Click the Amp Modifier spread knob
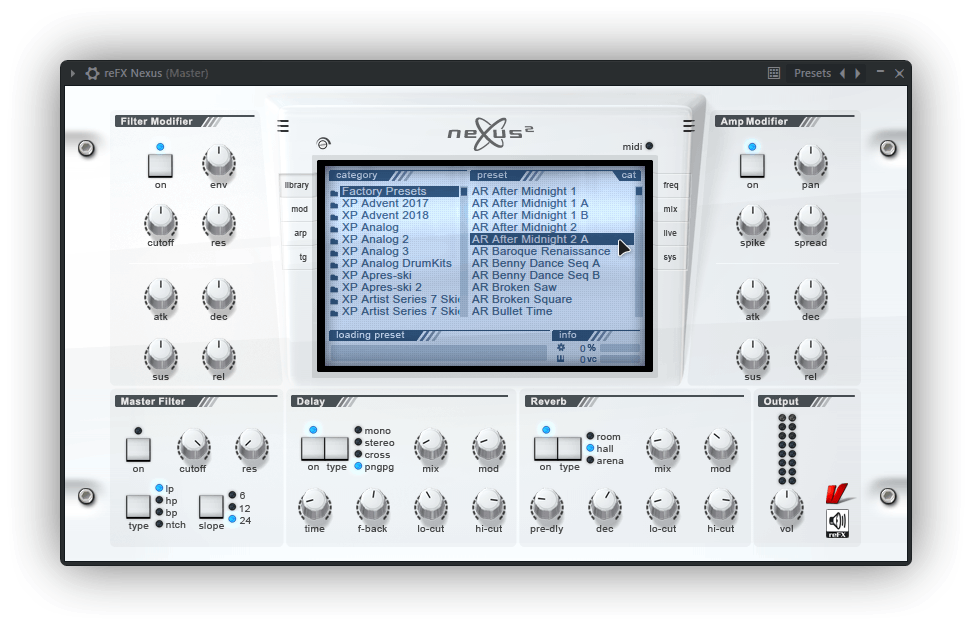The image size is (972, 626). [x=811, y=221]
